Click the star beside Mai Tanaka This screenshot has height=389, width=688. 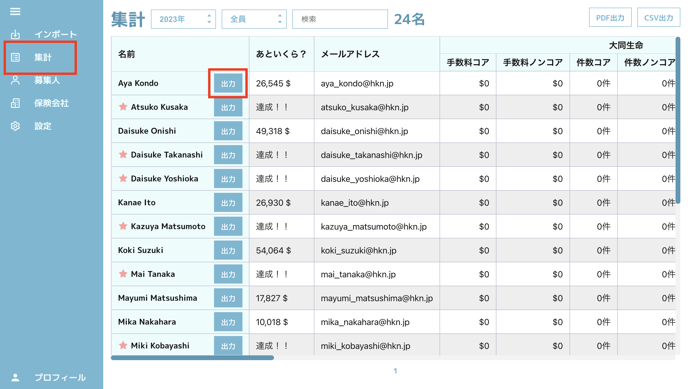coord(123,274)
